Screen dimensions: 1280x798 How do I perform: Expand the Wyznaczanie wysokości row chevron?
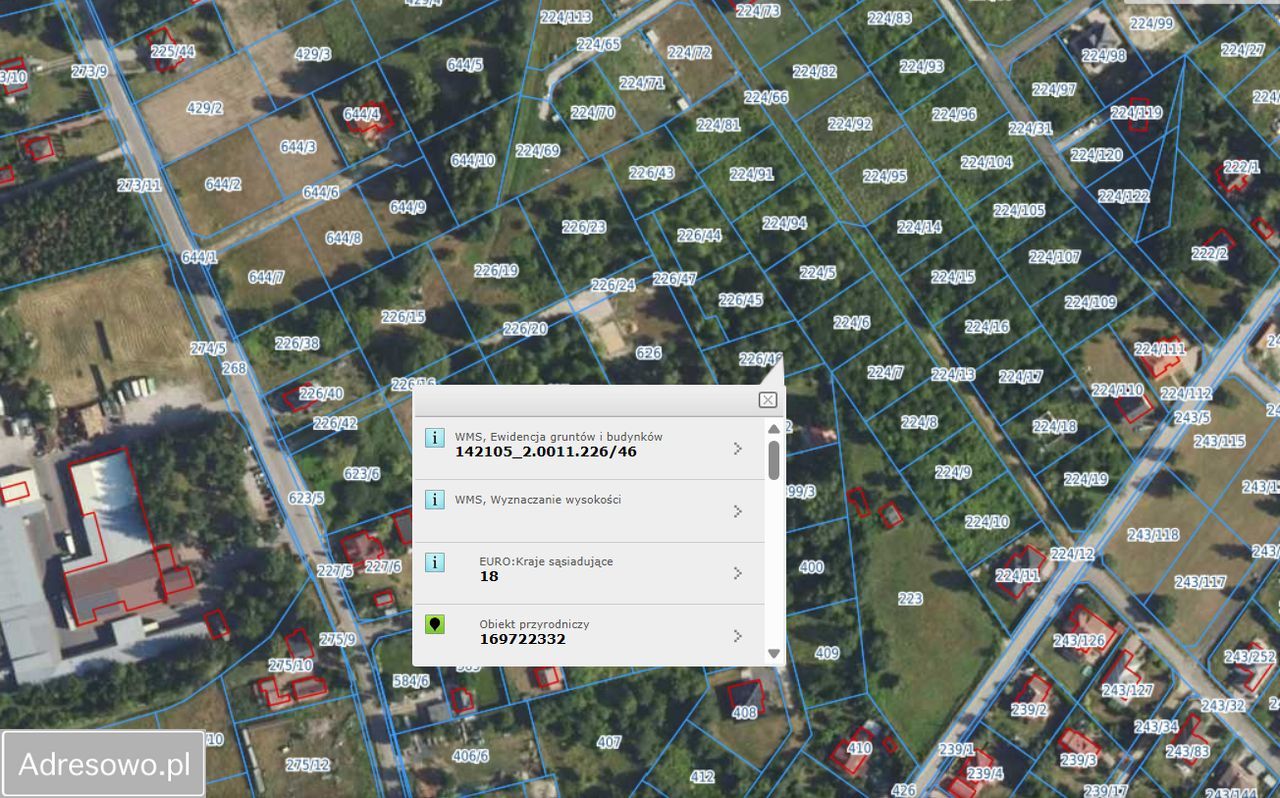pyautogui.click(x=738, y=511)
